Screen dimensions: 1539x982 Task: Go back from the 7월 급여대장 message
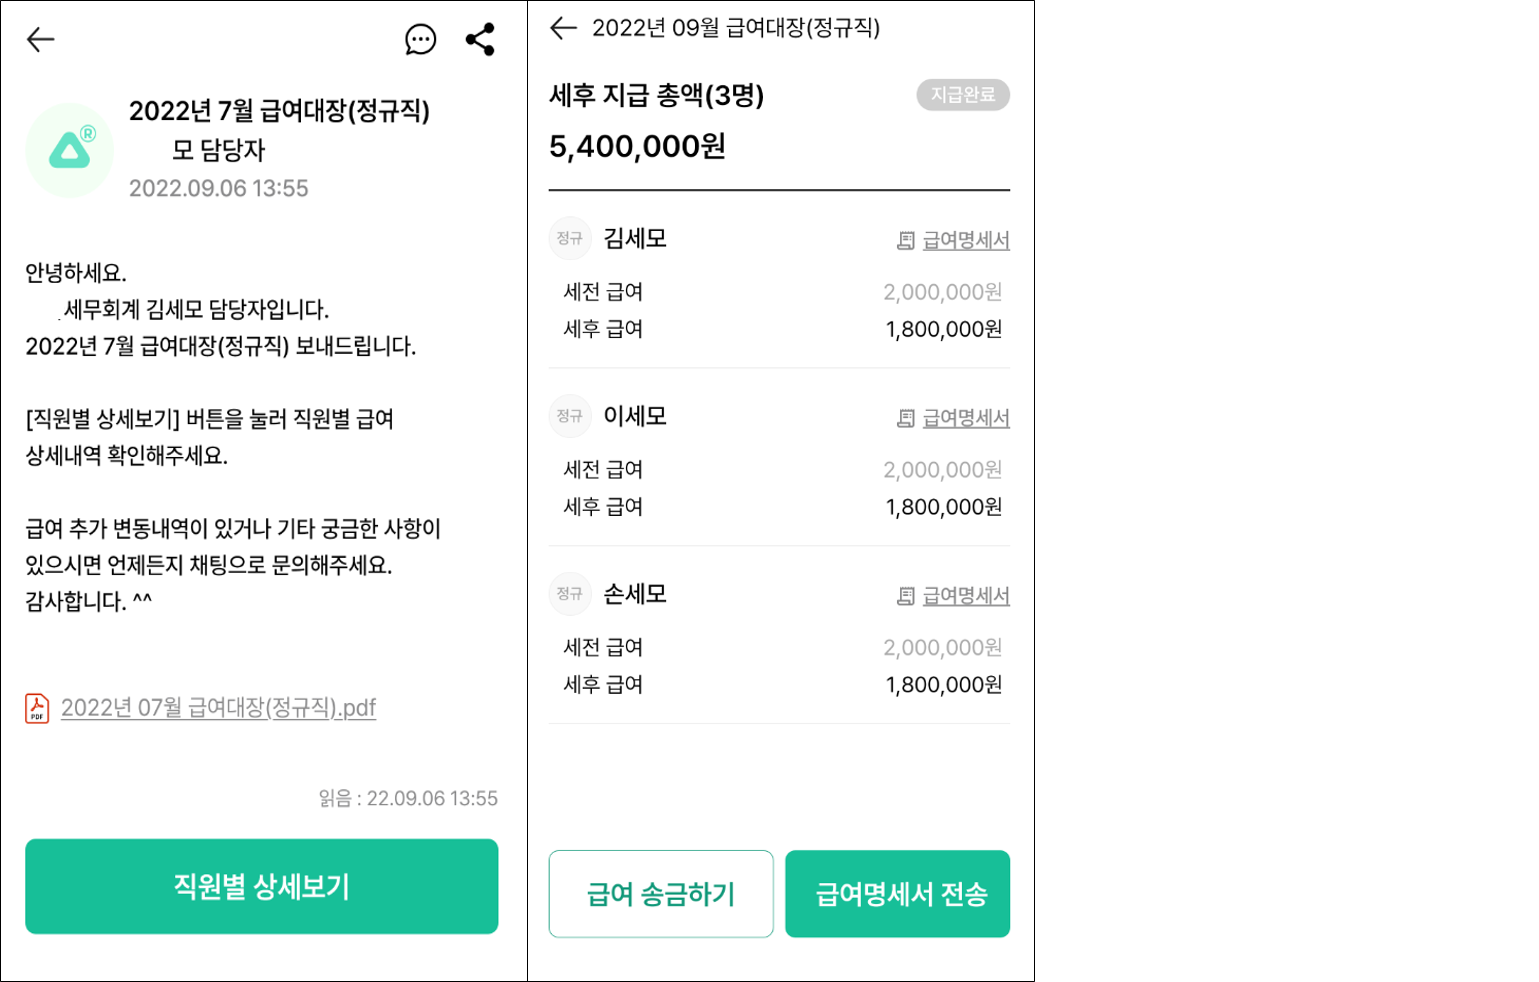(x=41, y=40)
